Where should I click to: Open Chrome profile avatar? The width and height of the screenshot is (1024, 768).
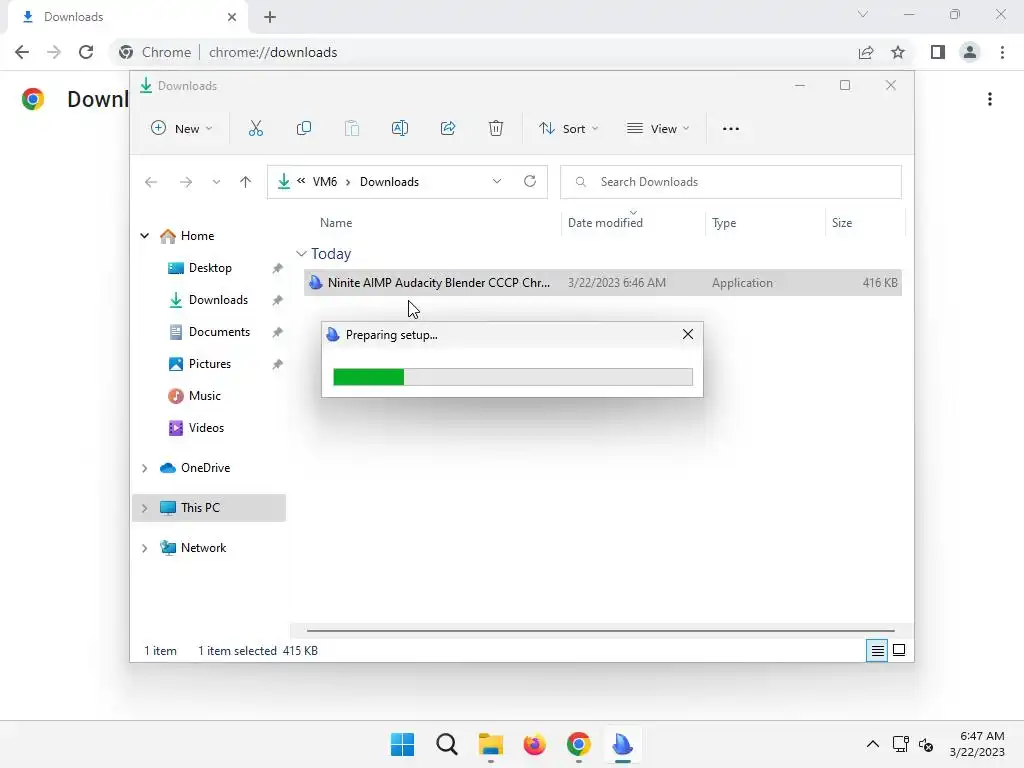point(970,52)
